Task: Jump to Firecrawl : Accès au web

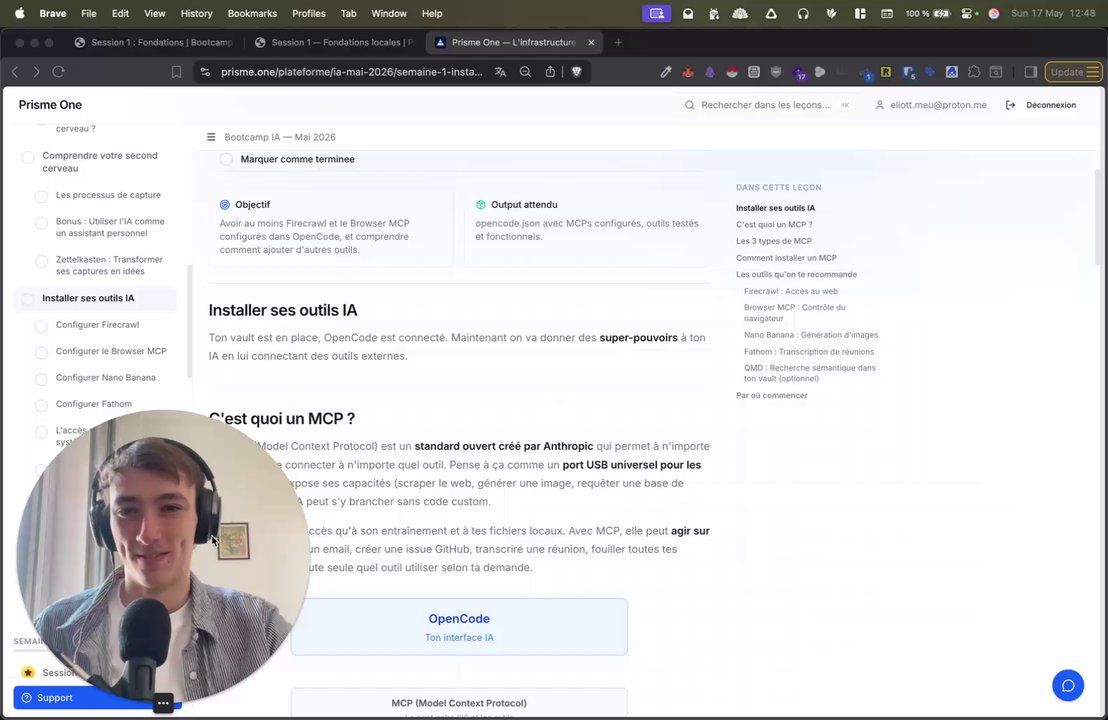Action: coord(791,291)
